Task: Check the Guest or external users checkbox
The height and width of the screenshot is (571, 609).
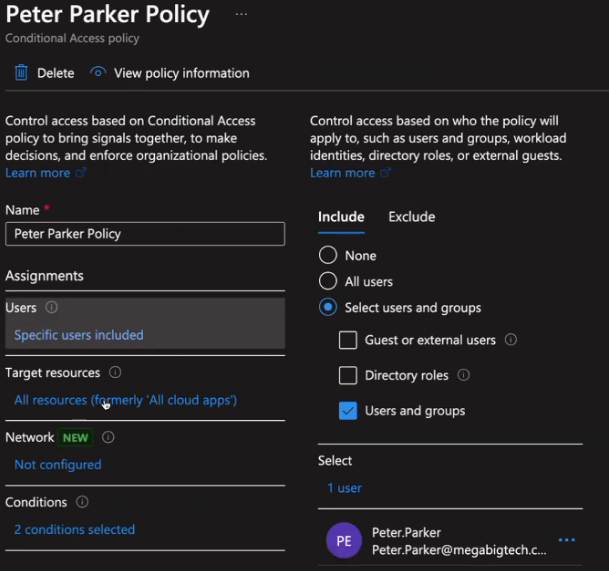Action: [348, 340]
